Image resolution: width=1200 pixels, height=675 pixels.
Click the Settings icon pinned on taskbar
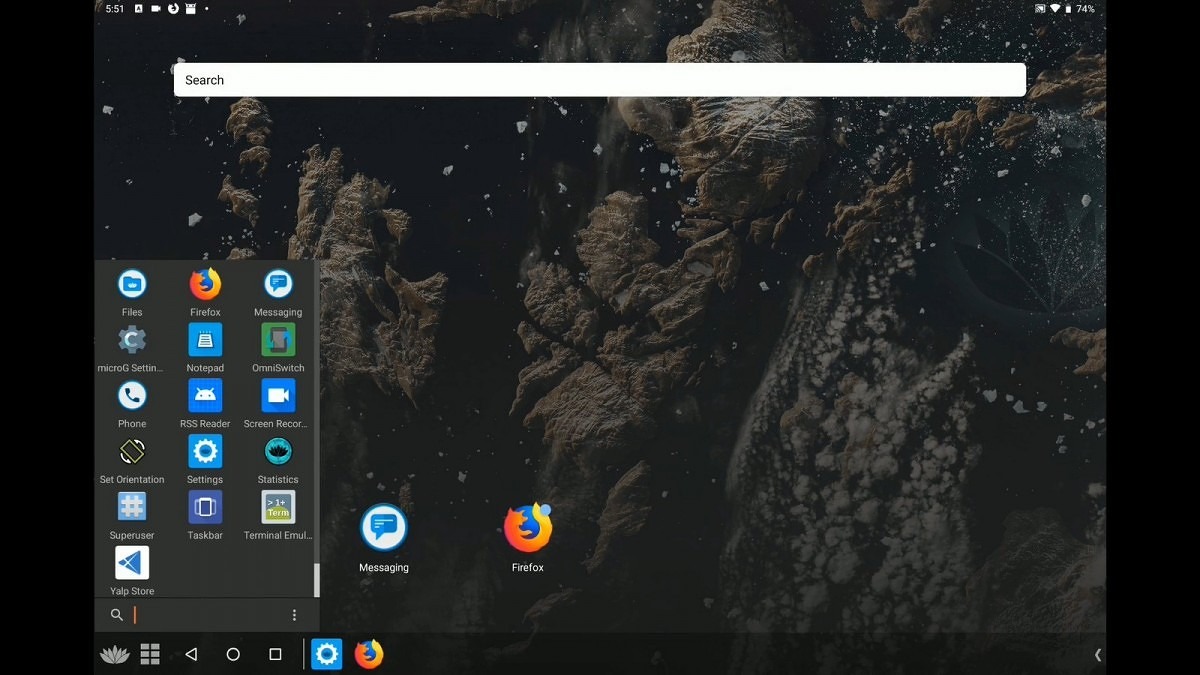tap(327, 655)
